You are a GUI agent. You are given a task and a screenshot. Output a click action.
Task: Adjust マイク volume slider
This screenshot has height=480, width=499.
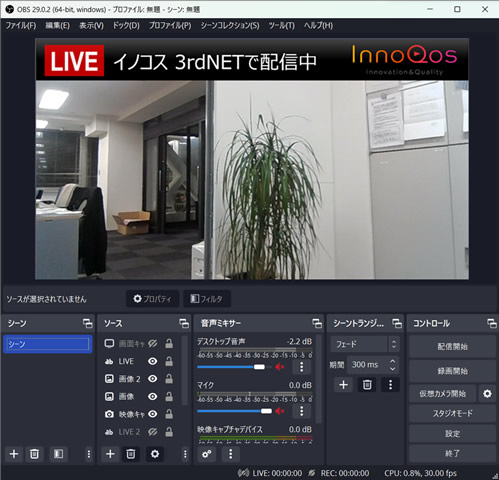click(234, 411)
